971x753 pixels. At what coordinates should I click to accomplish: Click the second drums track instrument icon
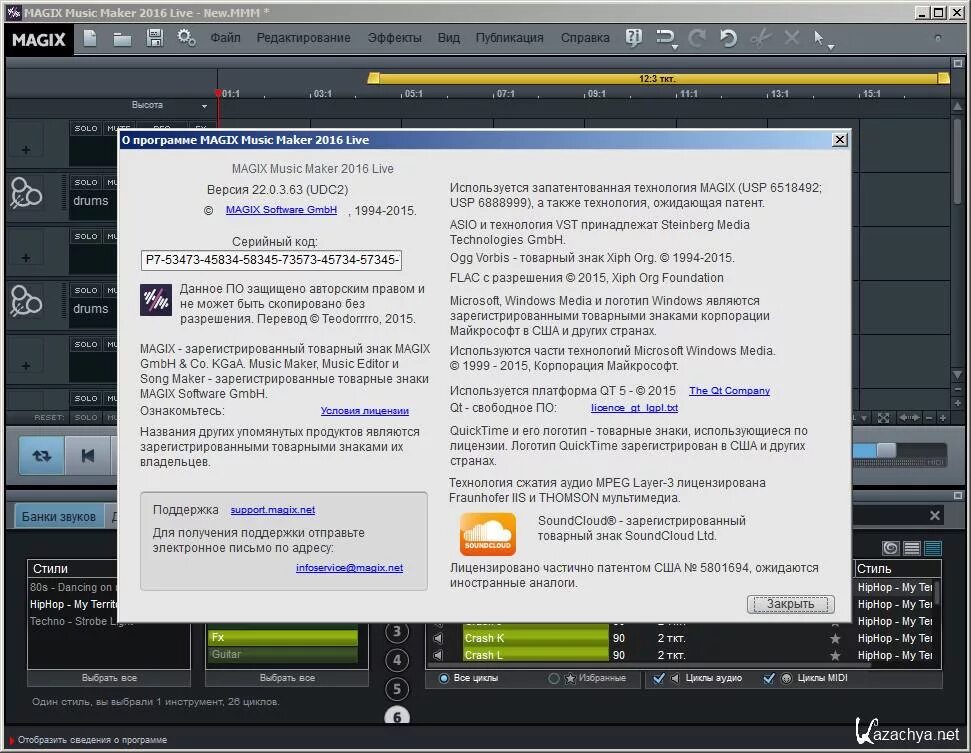(26, 300)
